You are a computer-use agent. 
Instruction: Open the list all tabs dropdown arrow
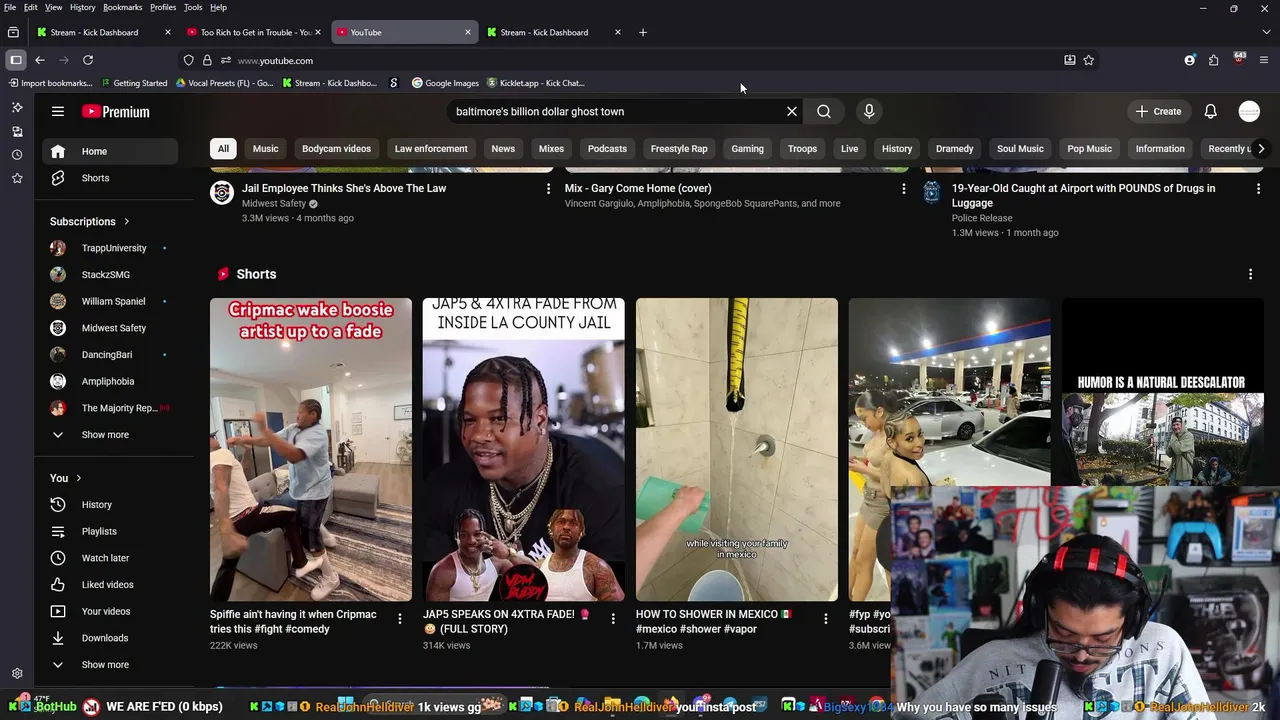1267,32
